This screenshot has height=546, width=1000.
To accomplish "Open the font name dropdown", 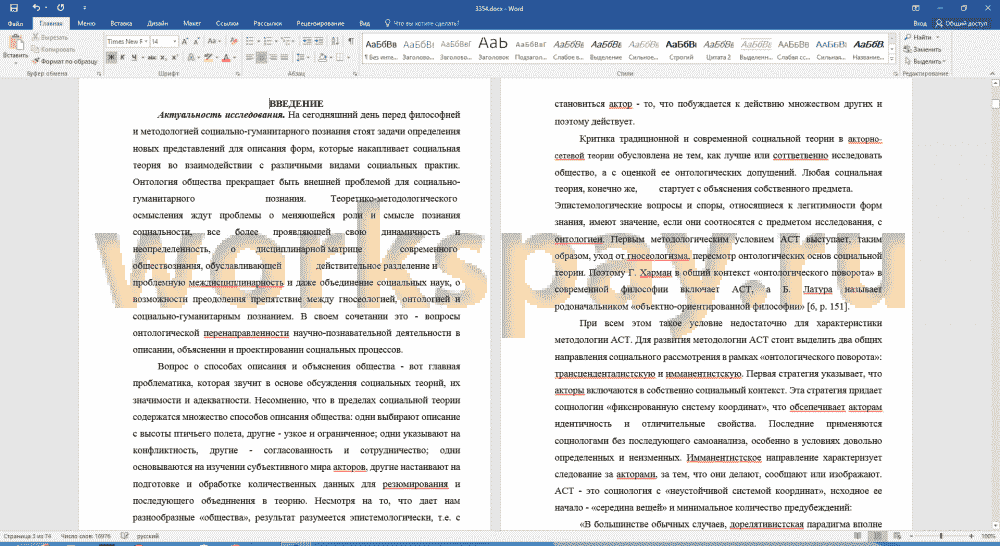I will pyautogui.click(x=146, y=41).
